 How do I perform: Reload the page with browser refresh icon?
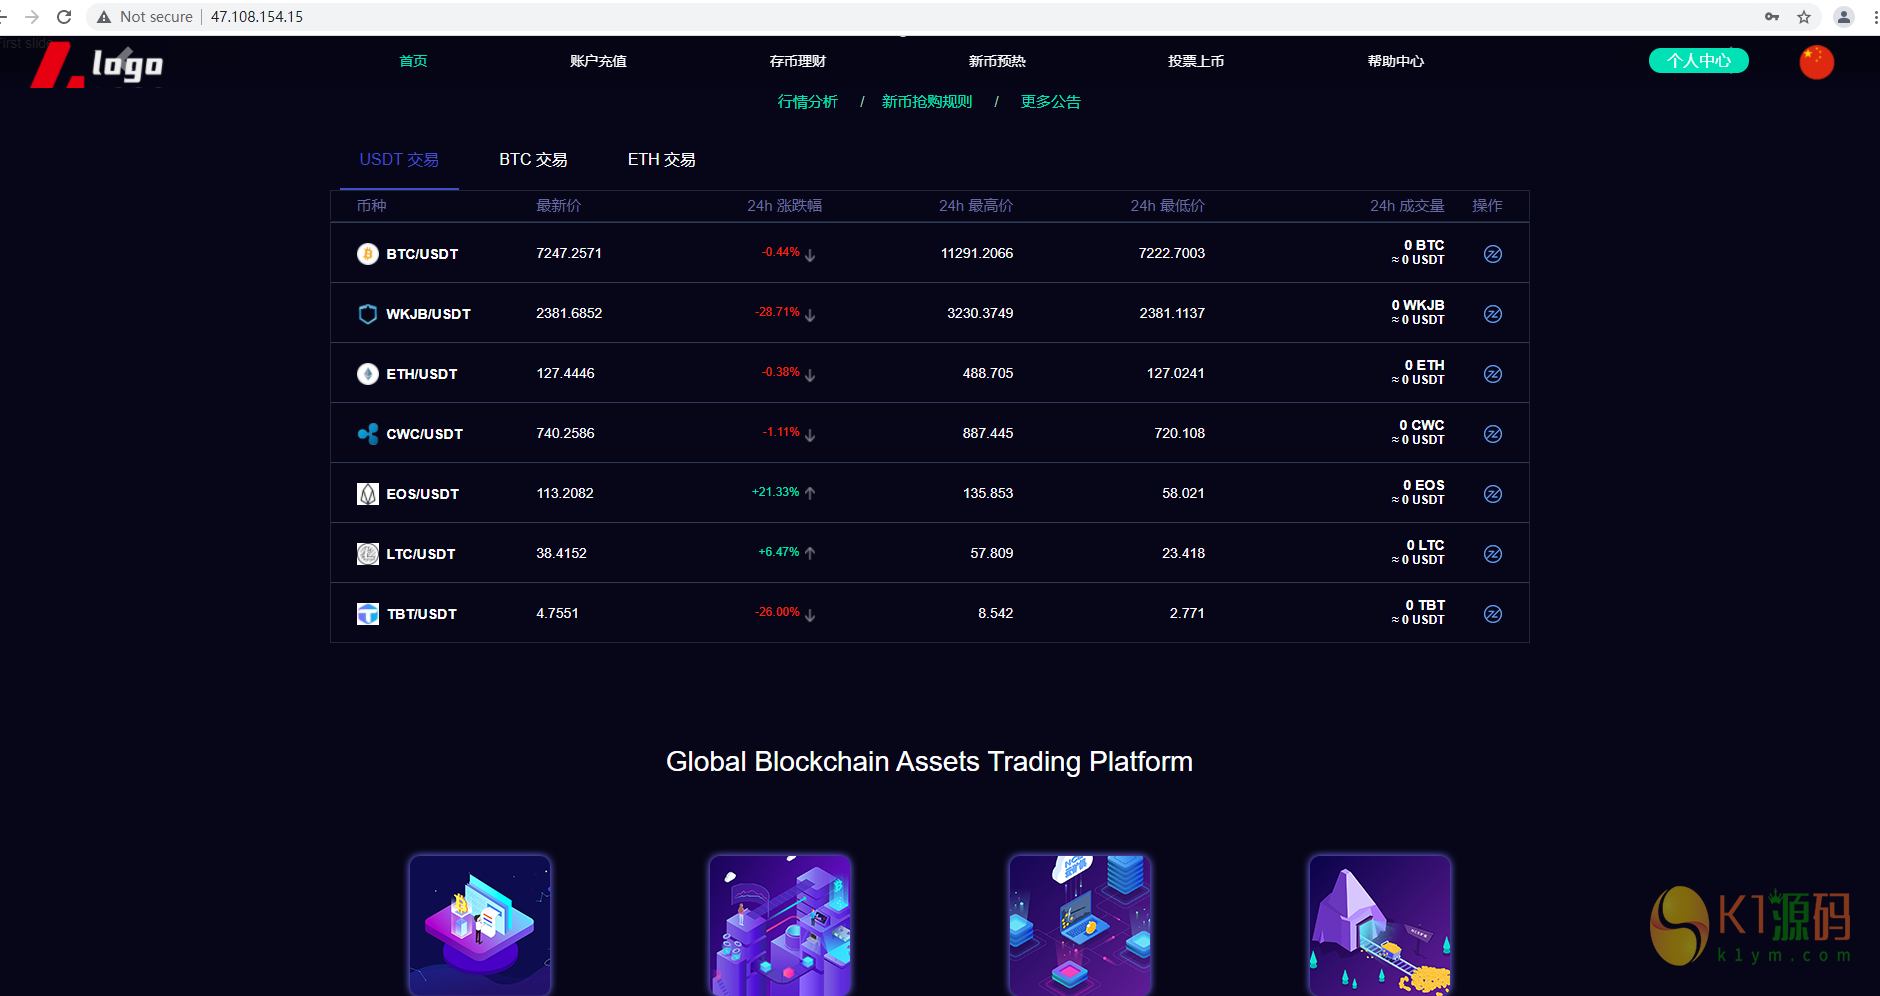64,17
